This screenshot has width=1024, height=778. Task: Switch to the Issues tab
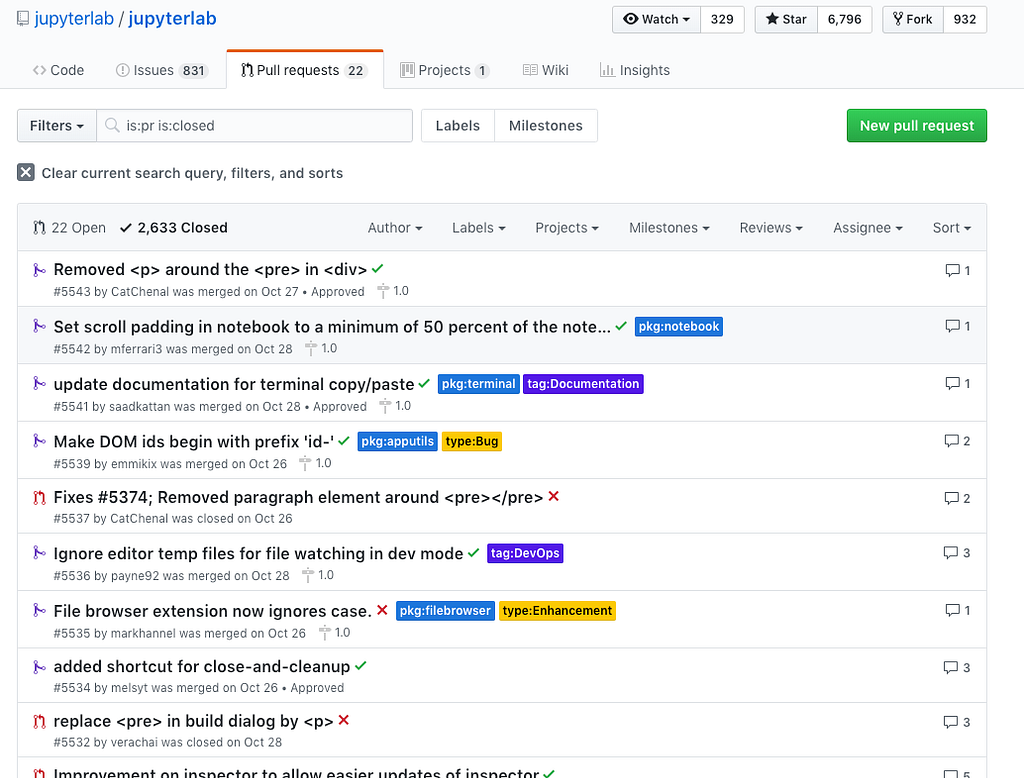pos(161,70)
